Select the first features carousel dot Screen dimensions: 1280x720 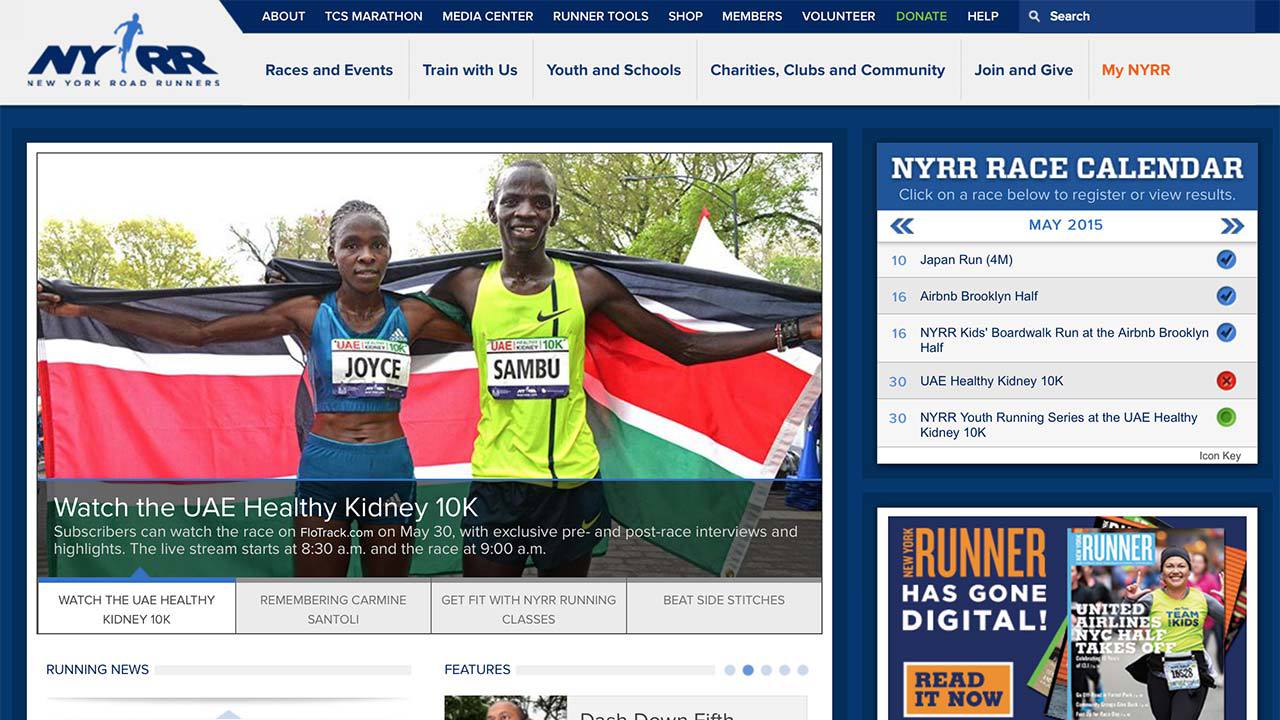pyautogui.click(x=730, y=670)
